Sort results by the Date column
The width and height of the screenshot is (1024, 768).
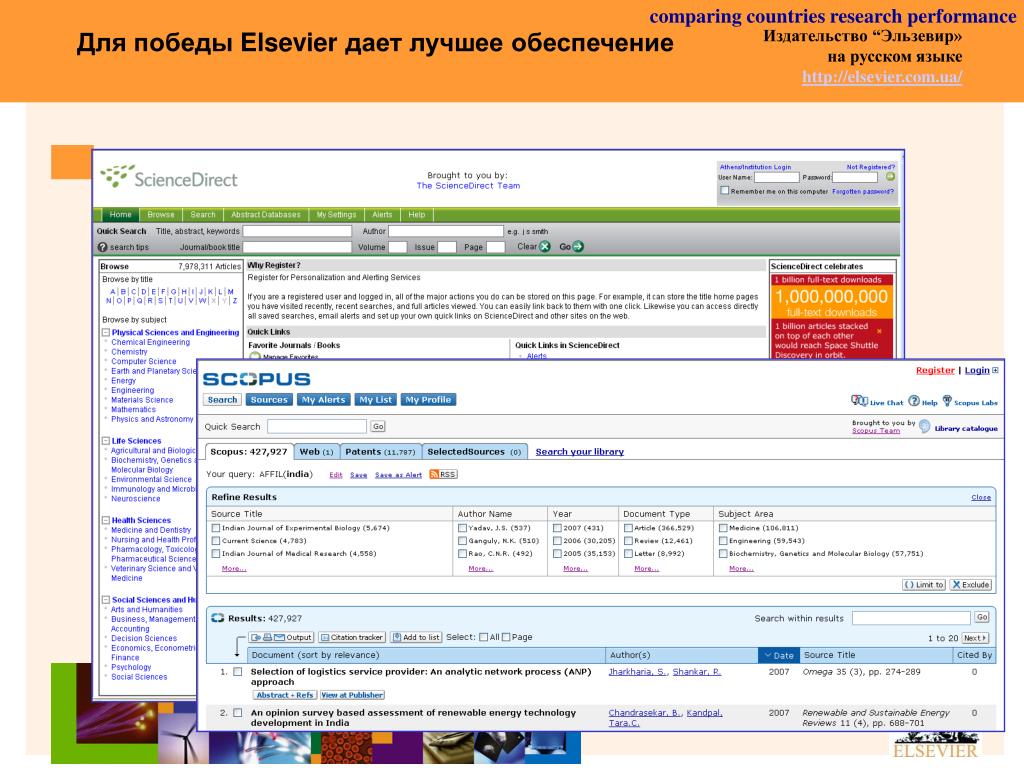778,655
